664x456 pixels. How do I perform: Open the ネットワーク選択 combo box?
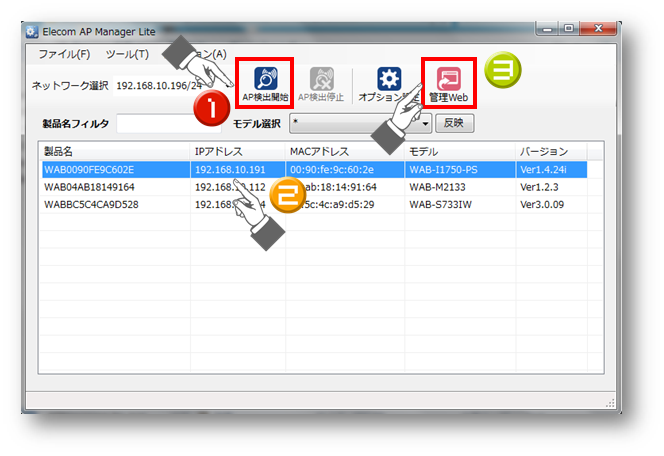click(174, 86)
